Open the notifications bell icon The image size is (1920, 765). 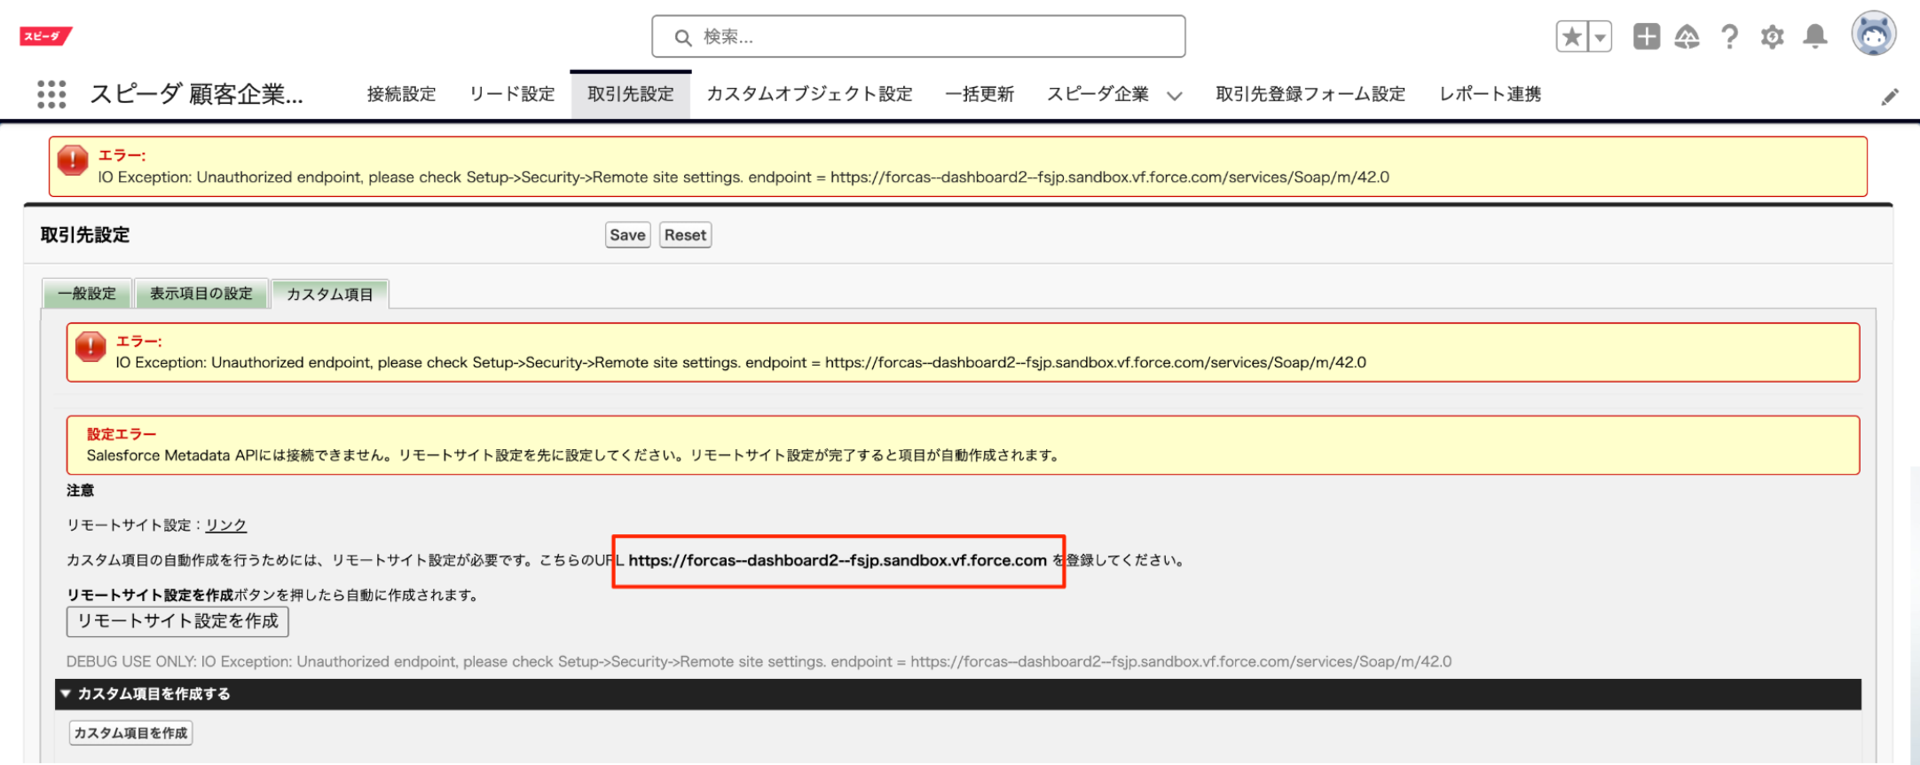[1815, 37]
